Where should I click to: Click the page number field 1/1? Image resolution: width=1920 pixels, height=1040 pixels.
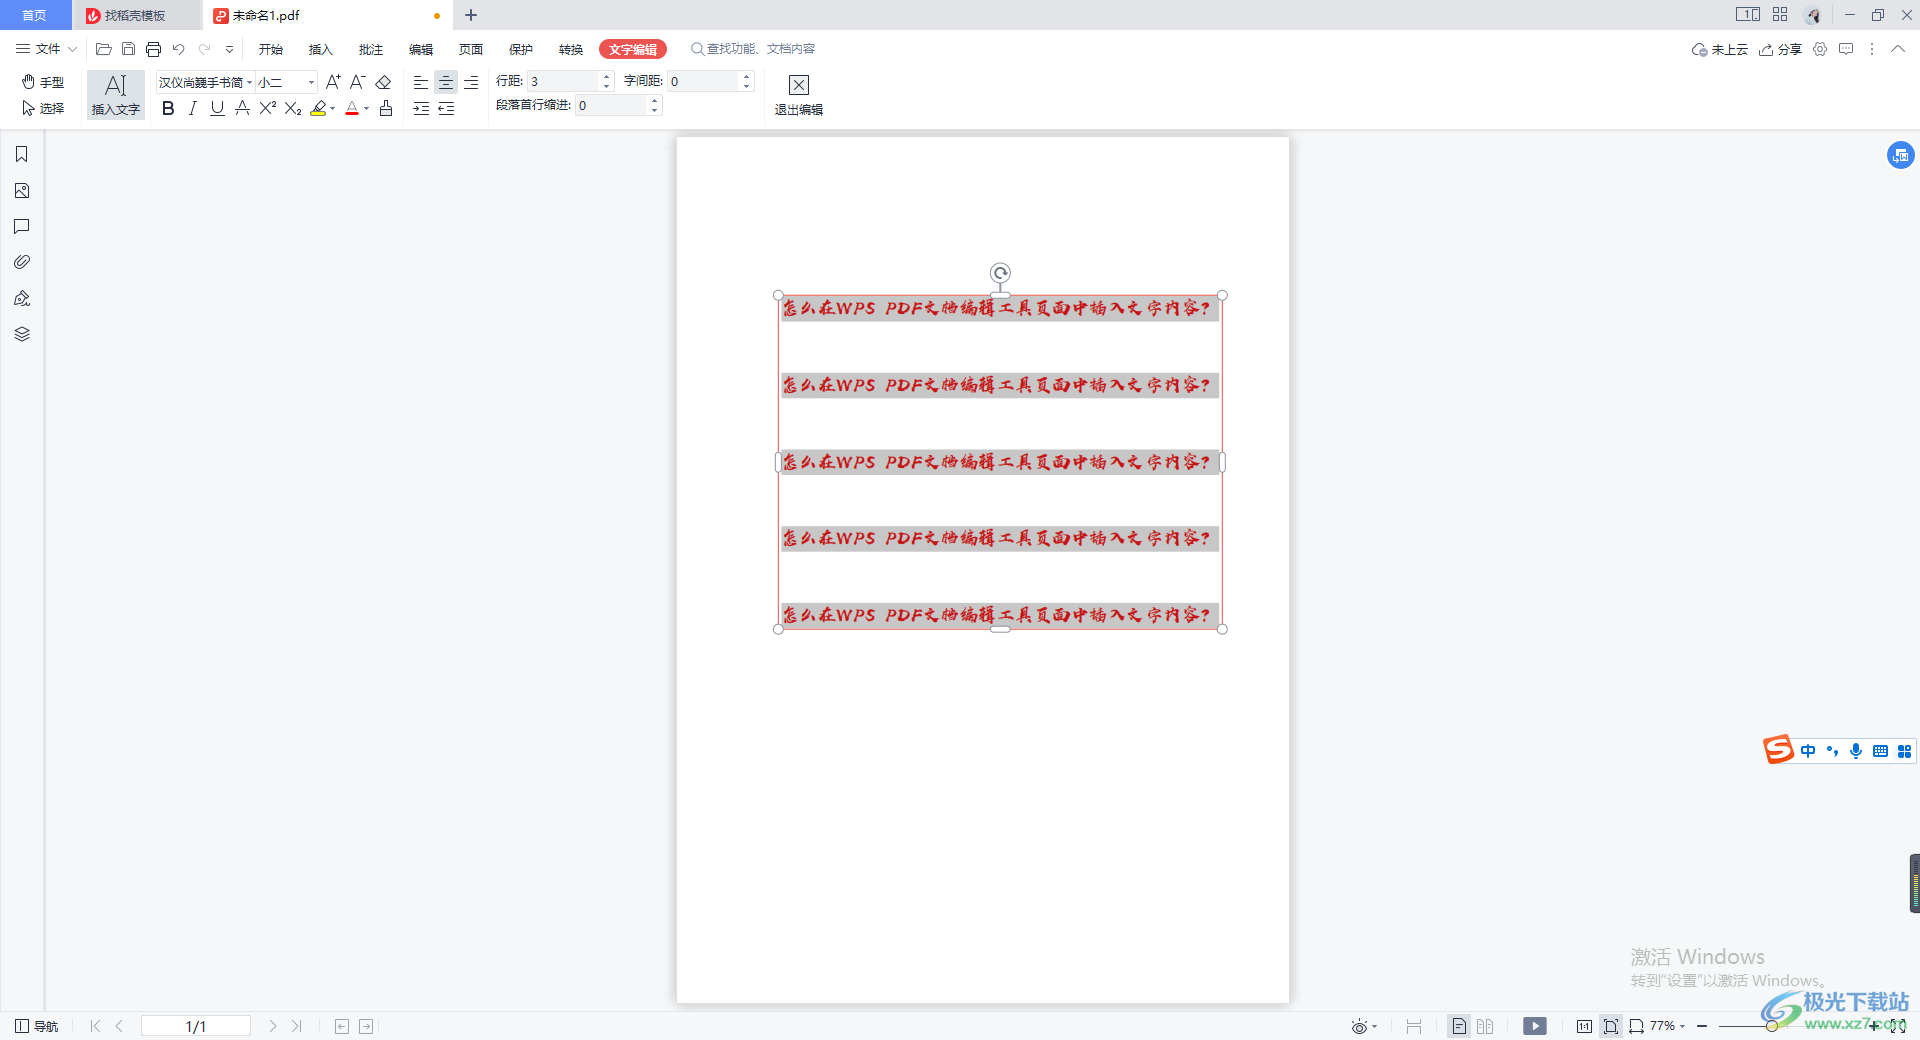(196, 1026)
